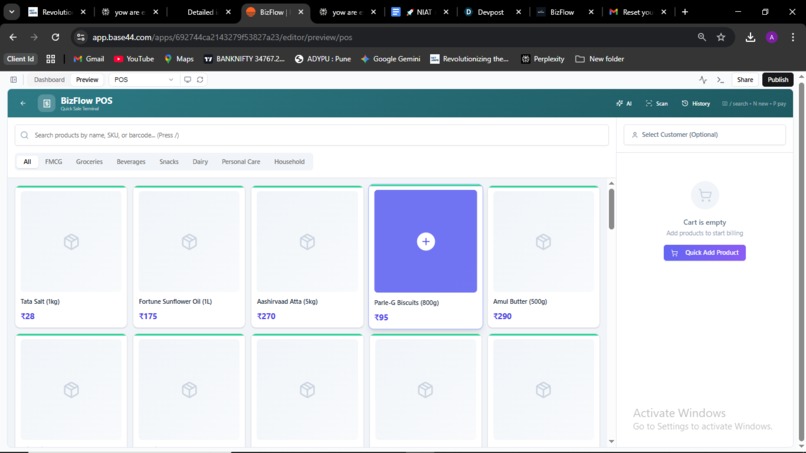Click the zoom magnifier in address bar
This screenshot has width=806, height=453.
702,37
